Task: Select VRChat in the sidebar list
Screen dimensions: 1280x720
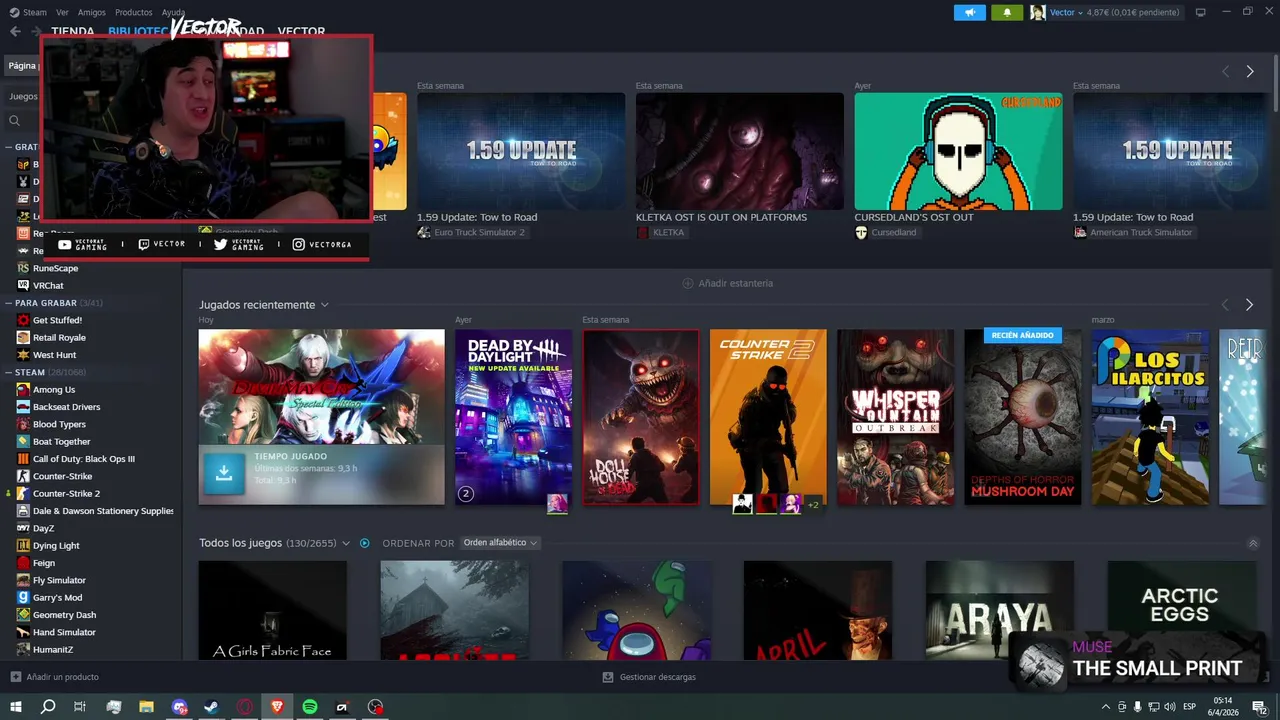Action: (48, 286)
